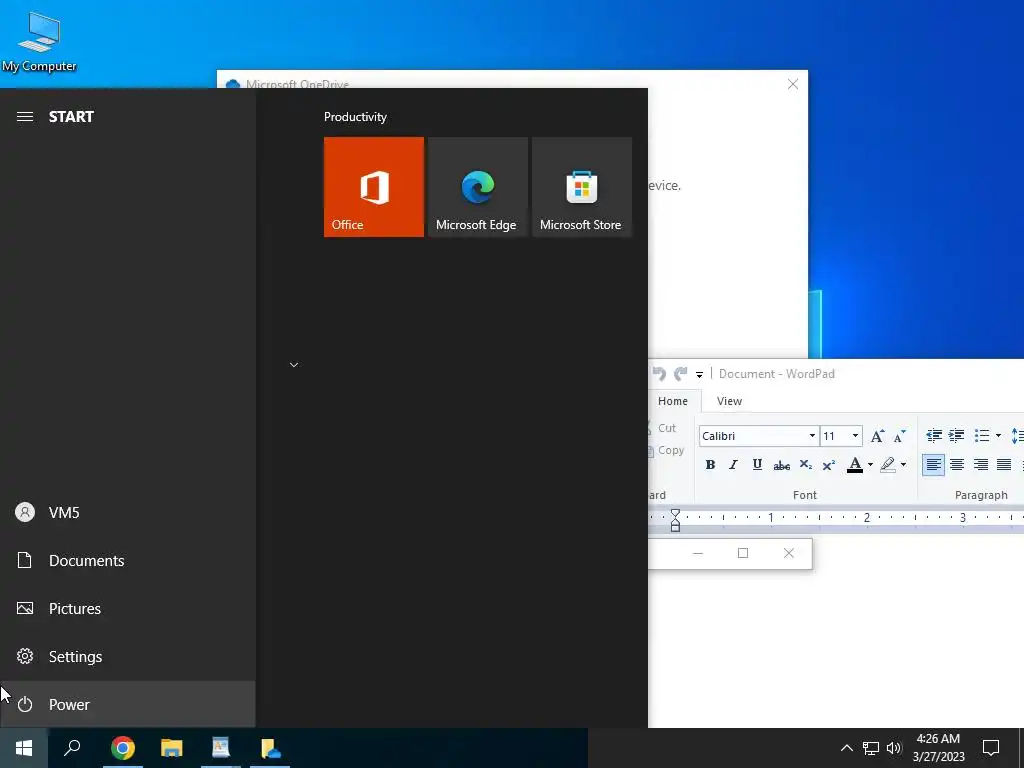
Task: Open highlight color dropdown arrow
Action: (903, 464)
